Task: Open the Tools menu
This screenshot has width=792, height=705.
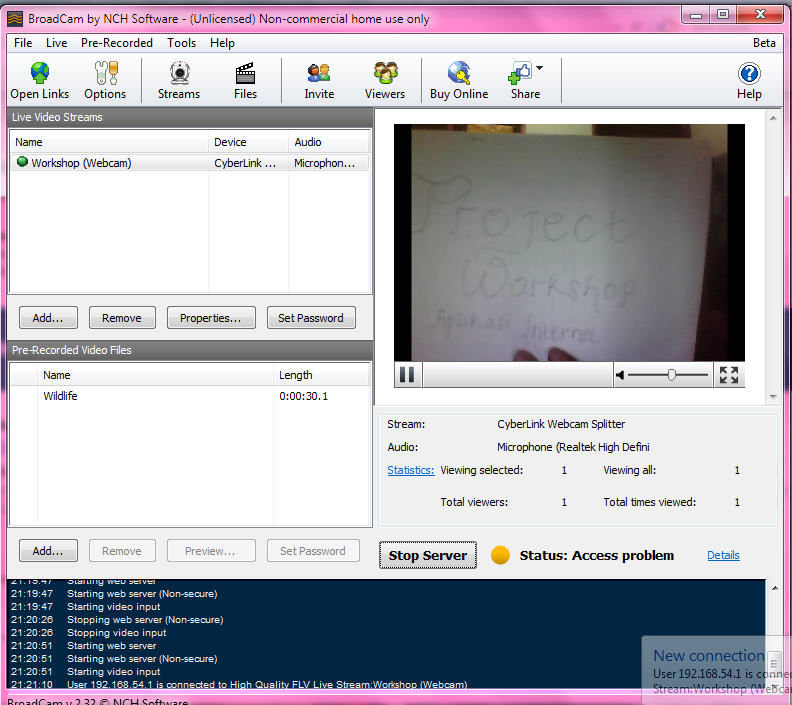Action: [x=181, y=43]
